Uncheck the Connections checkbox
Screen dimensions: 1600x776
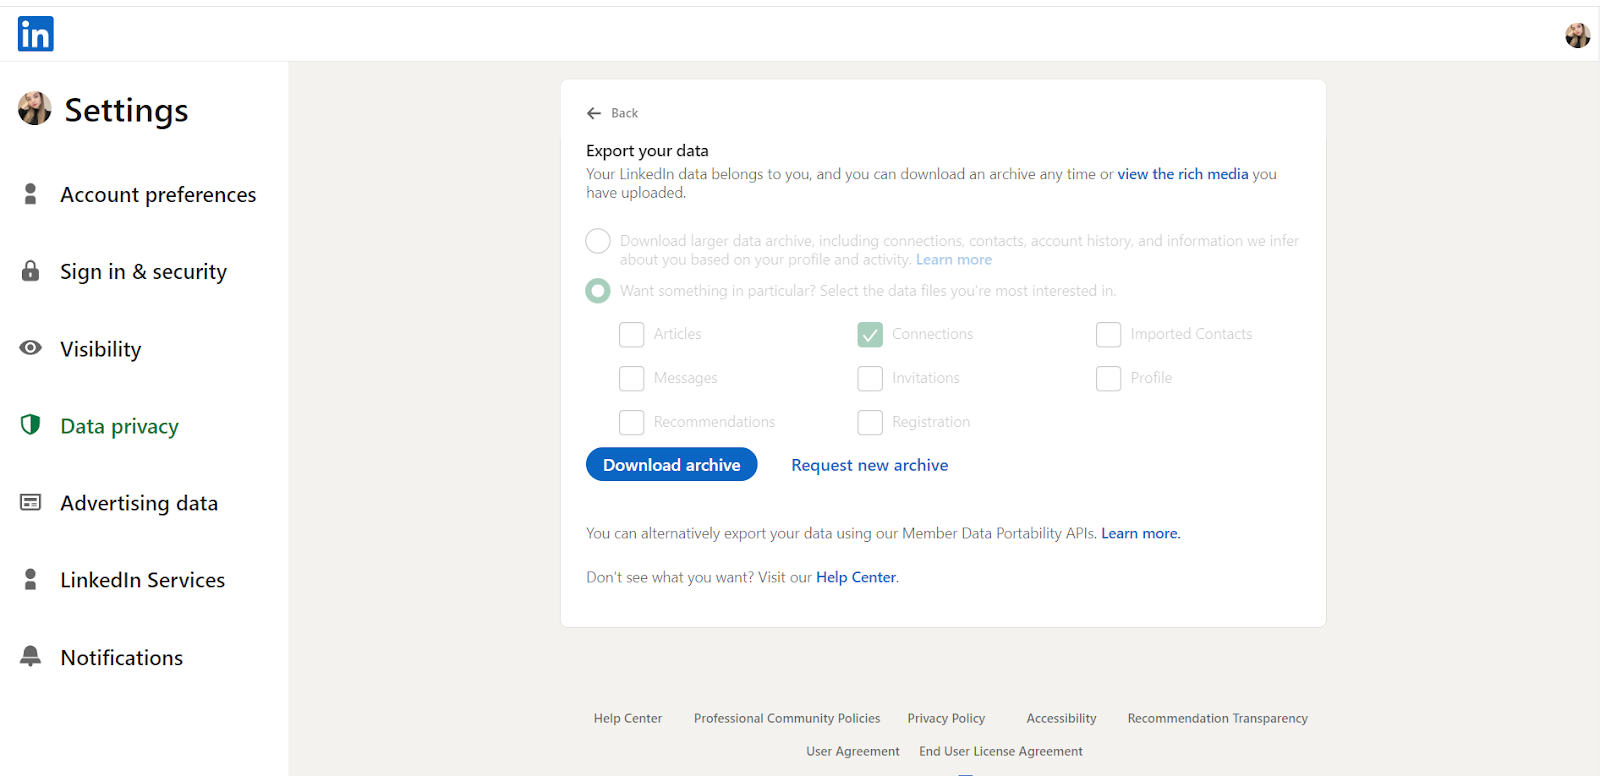(x=870, y=334)
